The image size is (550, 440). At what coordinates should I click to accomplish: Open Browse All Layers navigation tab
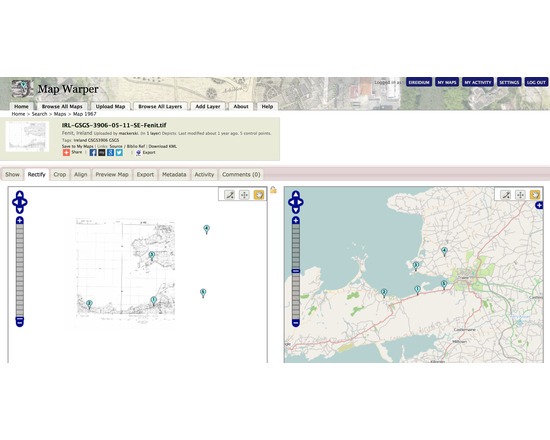click(160, 106)
